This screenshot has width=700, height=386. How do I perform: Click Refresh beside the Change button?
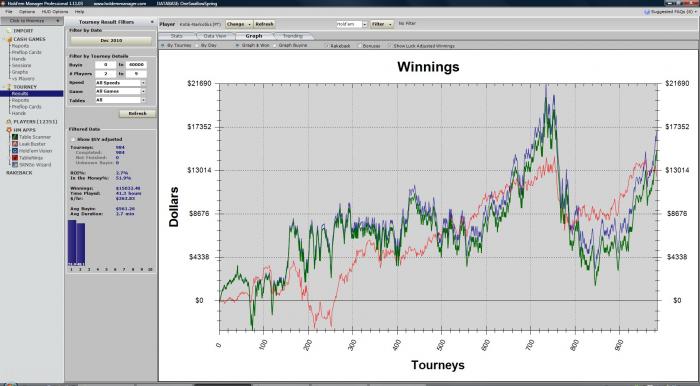point(264,24)
